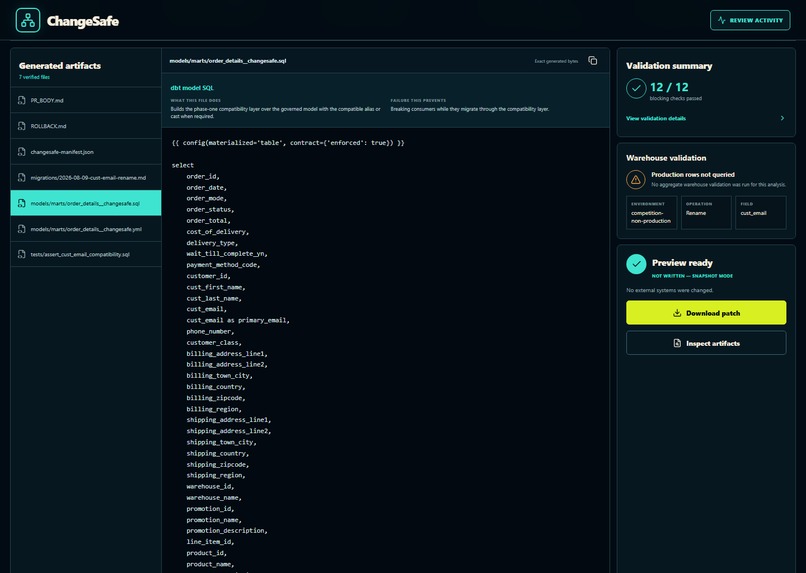Click the document icon in Inspect artifacts
Viewport: 806px width, 573px height.
pos(677,343)
